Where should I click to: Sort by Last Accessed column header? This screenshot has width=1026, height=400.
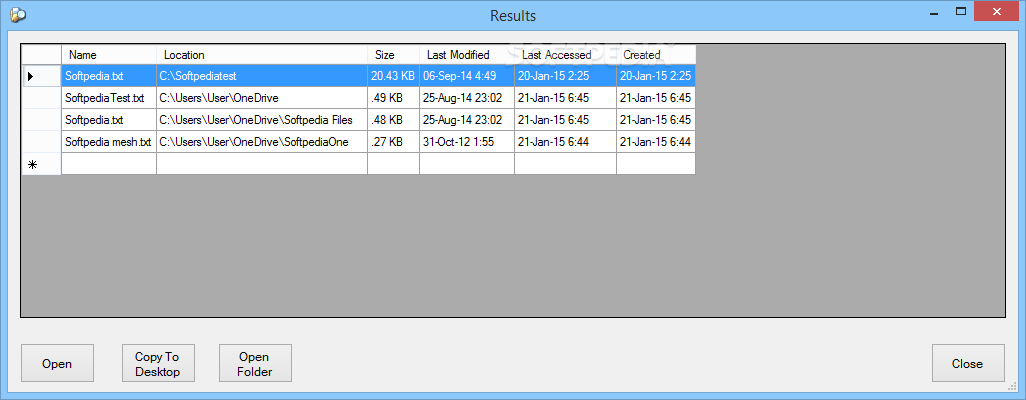(x=565, y=55)
